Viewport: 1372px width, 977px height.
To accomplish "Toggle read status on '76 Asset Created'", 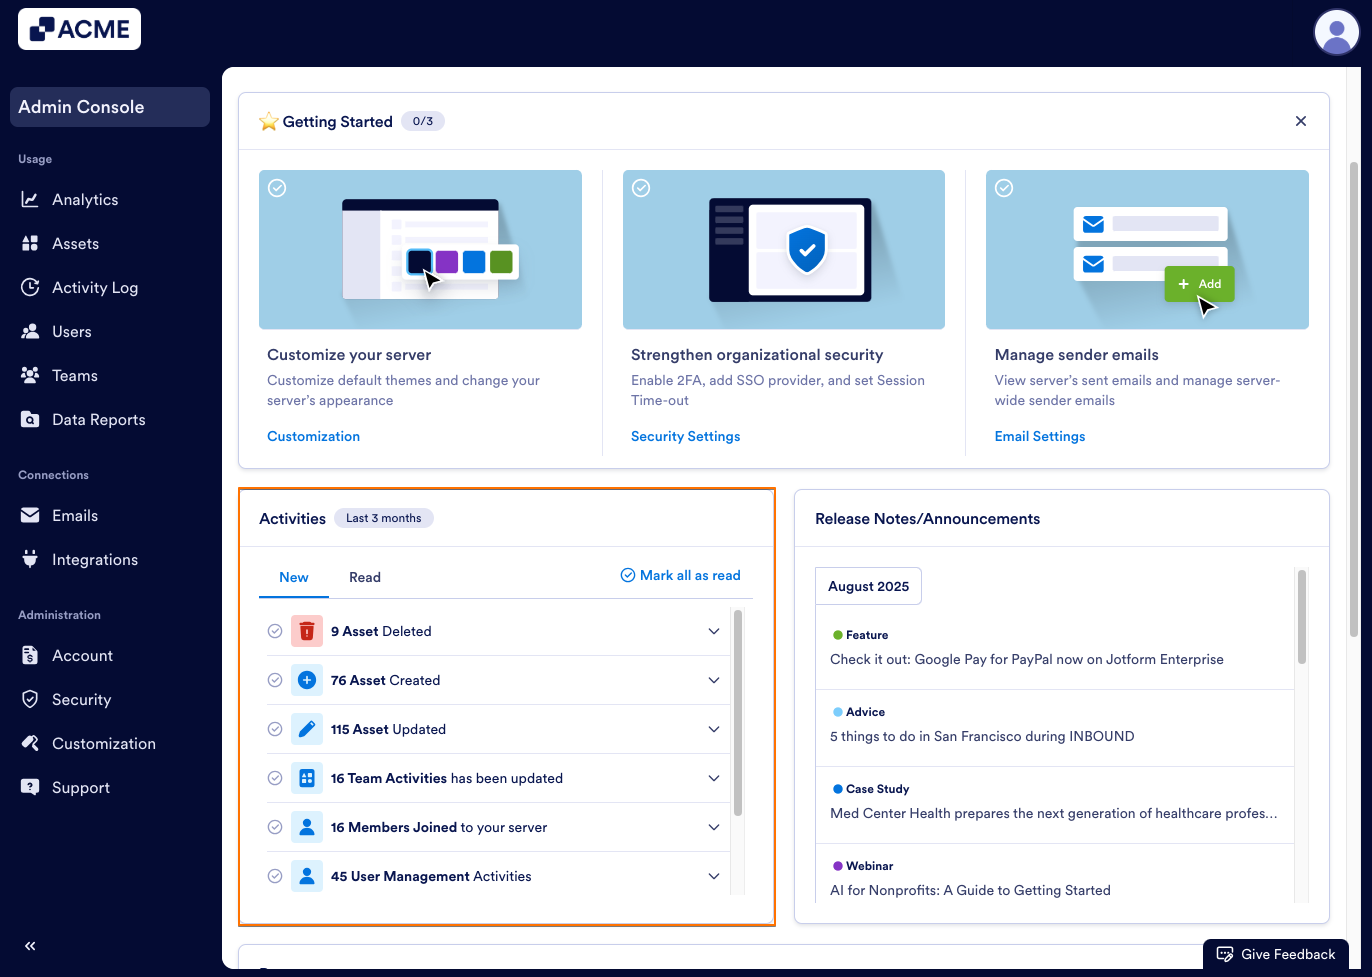I will (x=275, y=680).
